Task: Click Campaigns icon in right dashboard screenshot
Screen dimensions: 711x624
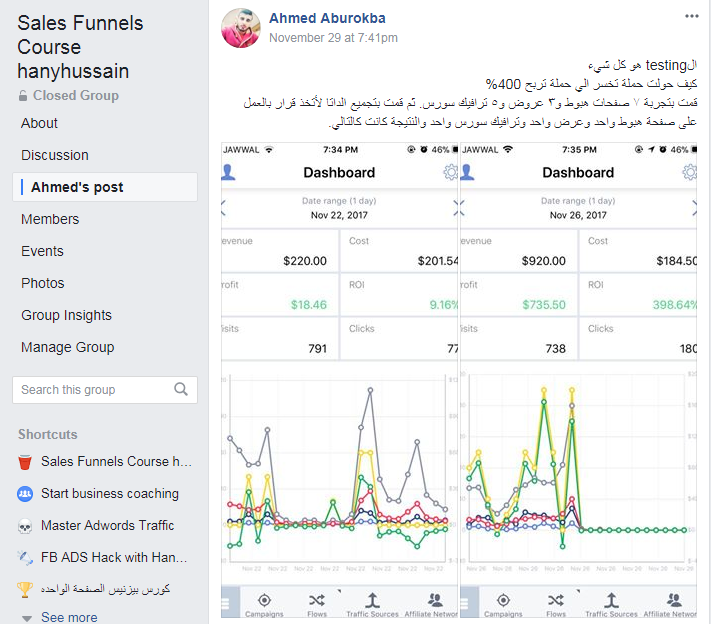Action: coord(503,600)
